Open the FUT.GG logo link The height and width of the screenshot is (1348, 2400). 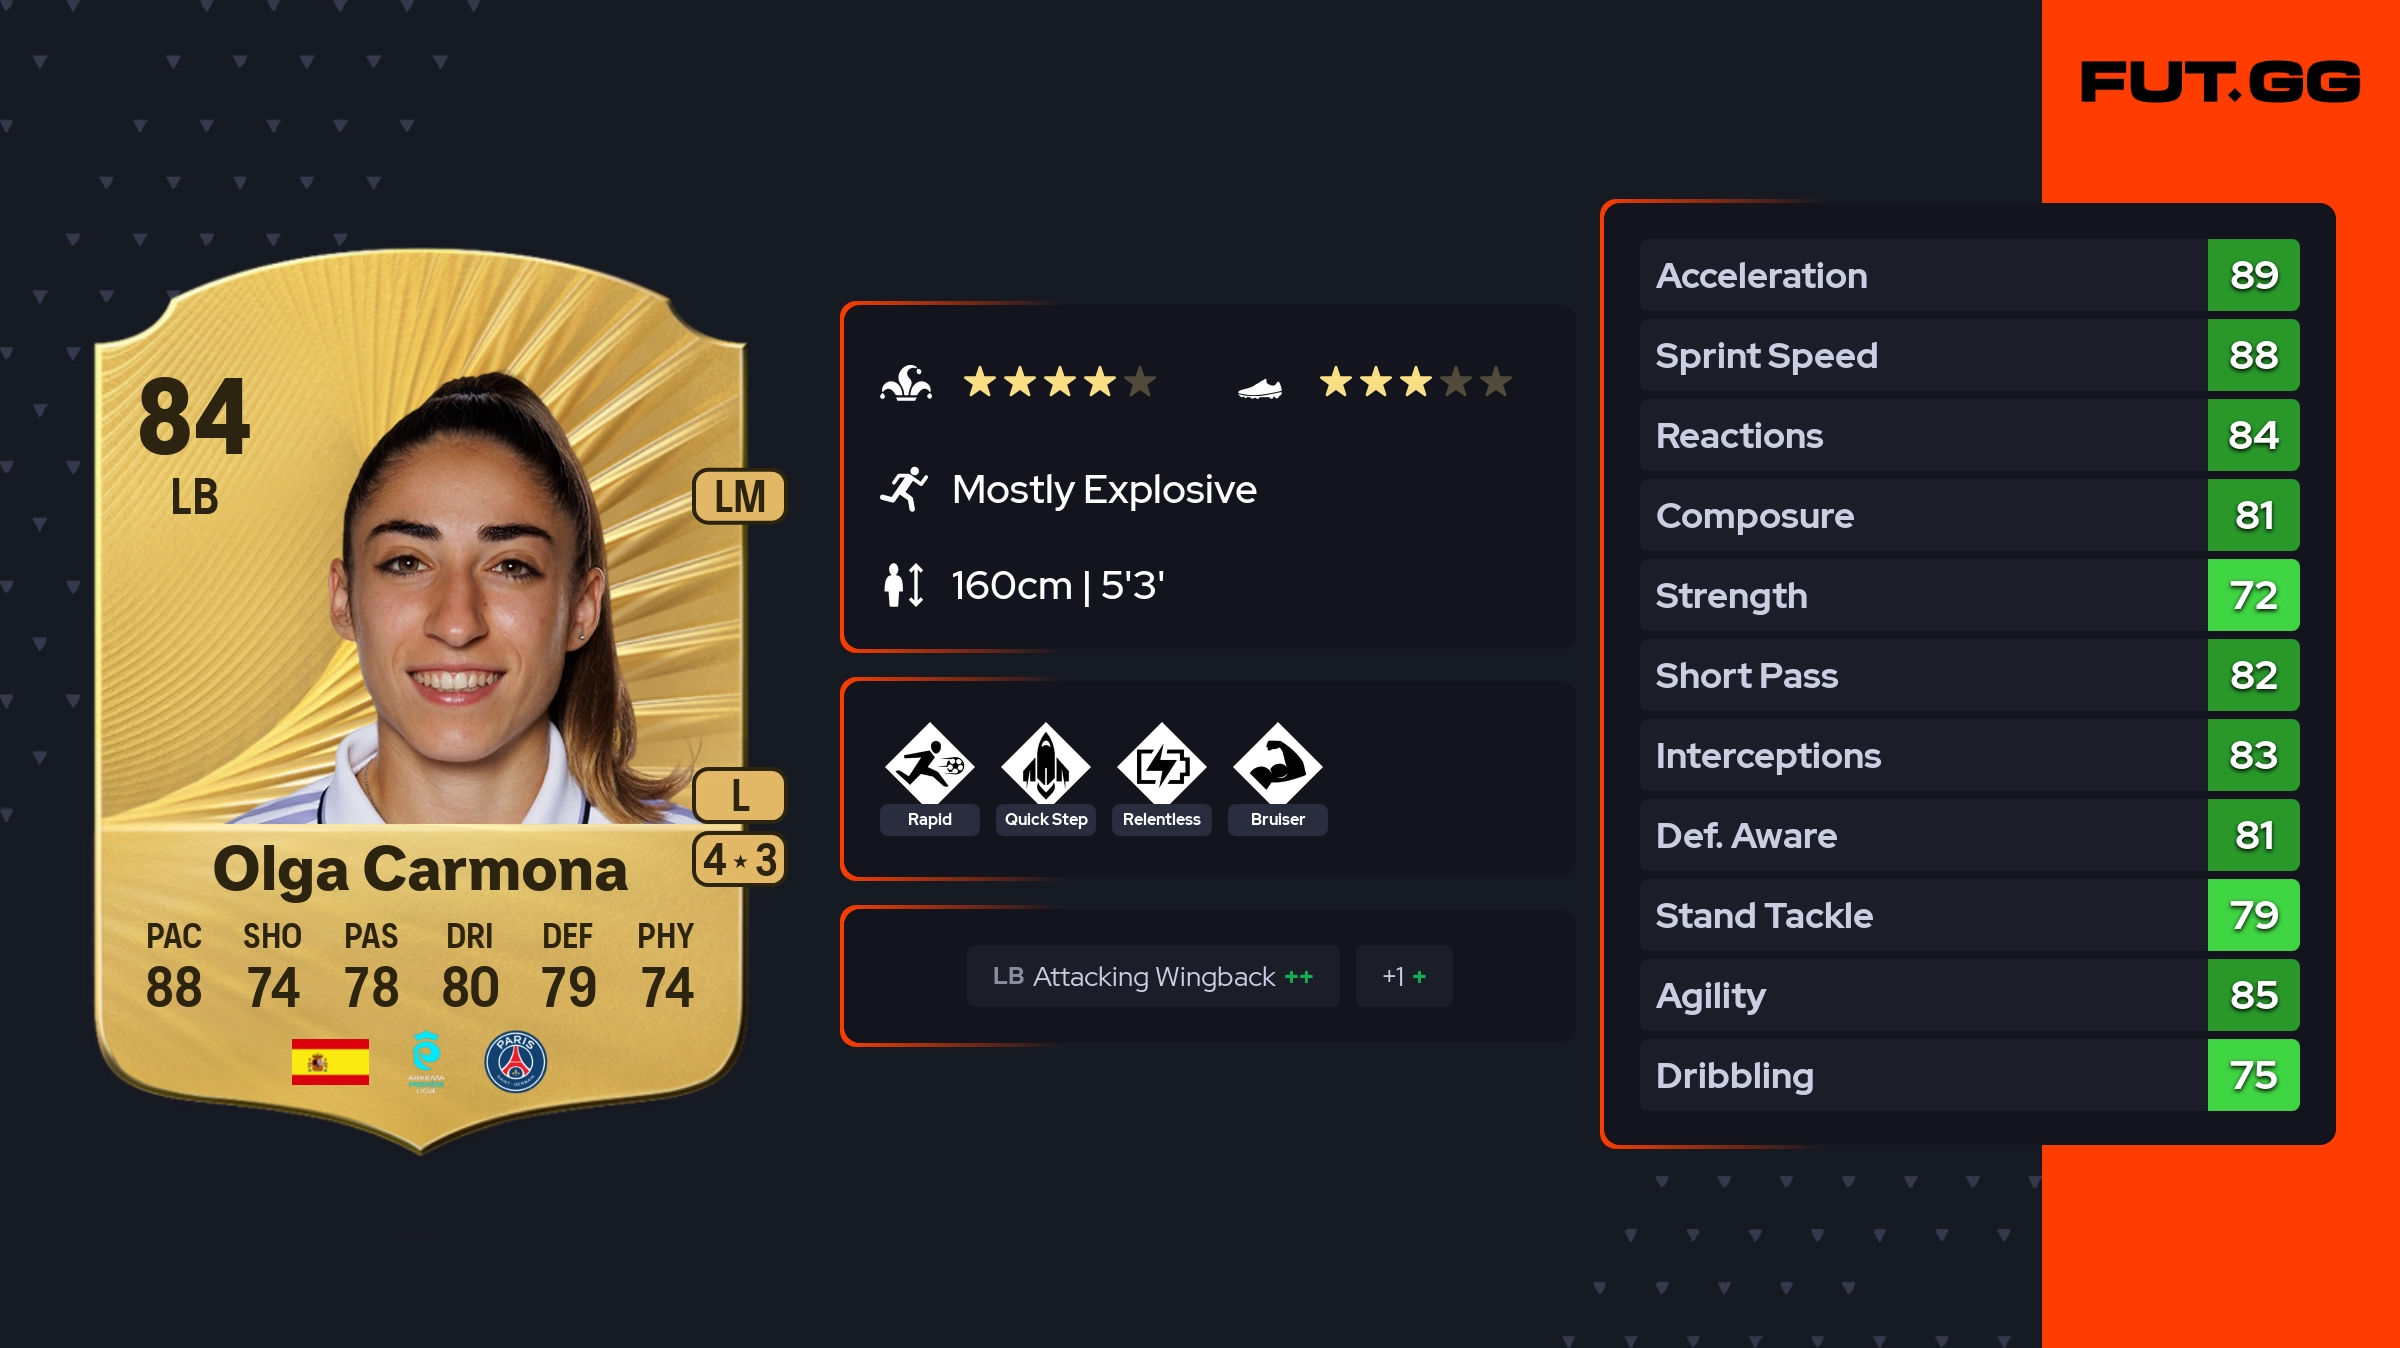coord(2220,82)
